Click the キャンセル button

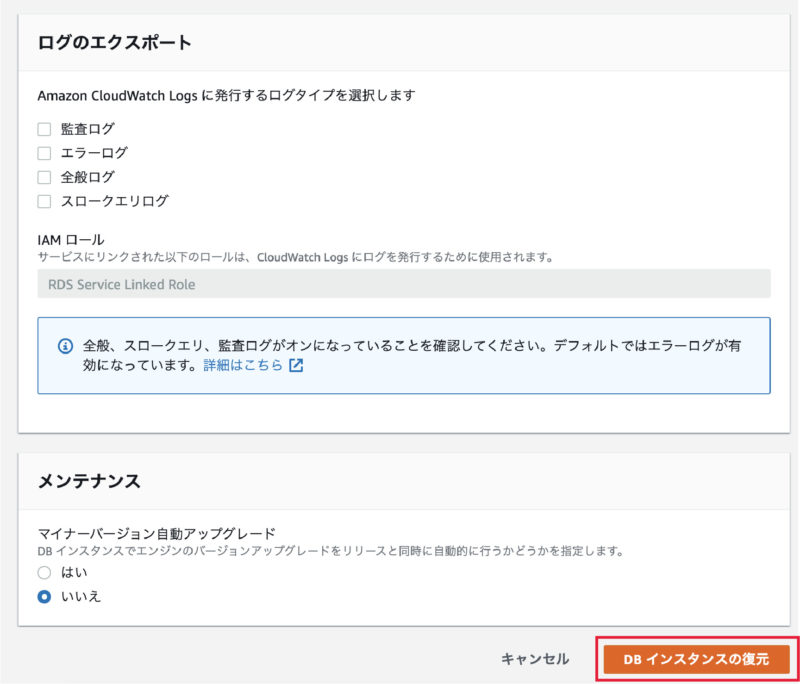coord(535,659)
